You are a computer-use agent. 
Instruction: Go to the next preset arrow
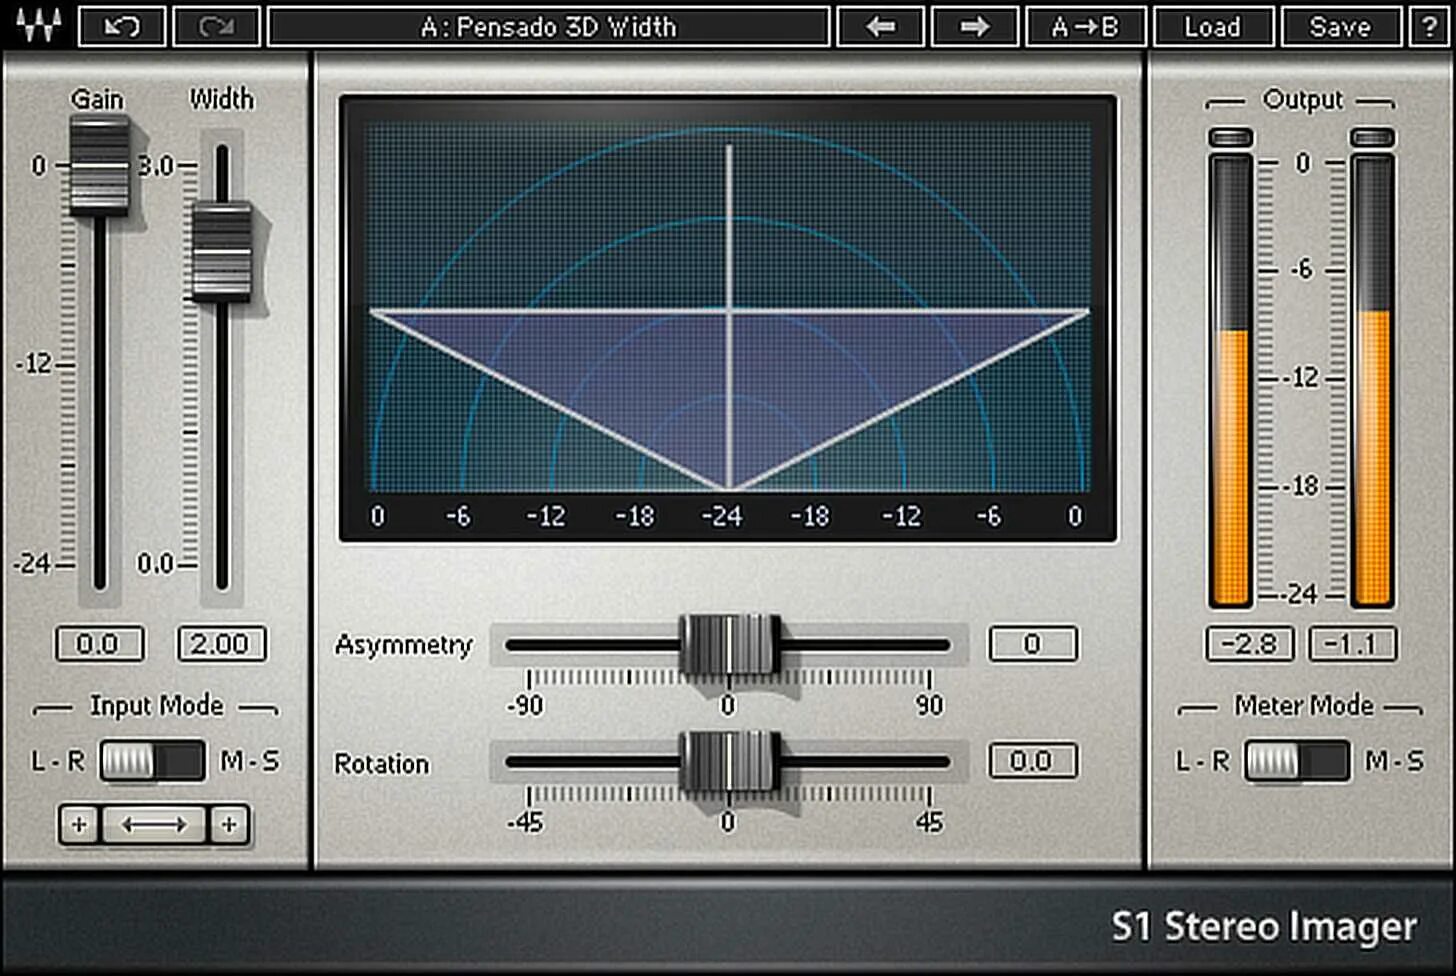tap(974, 26)
